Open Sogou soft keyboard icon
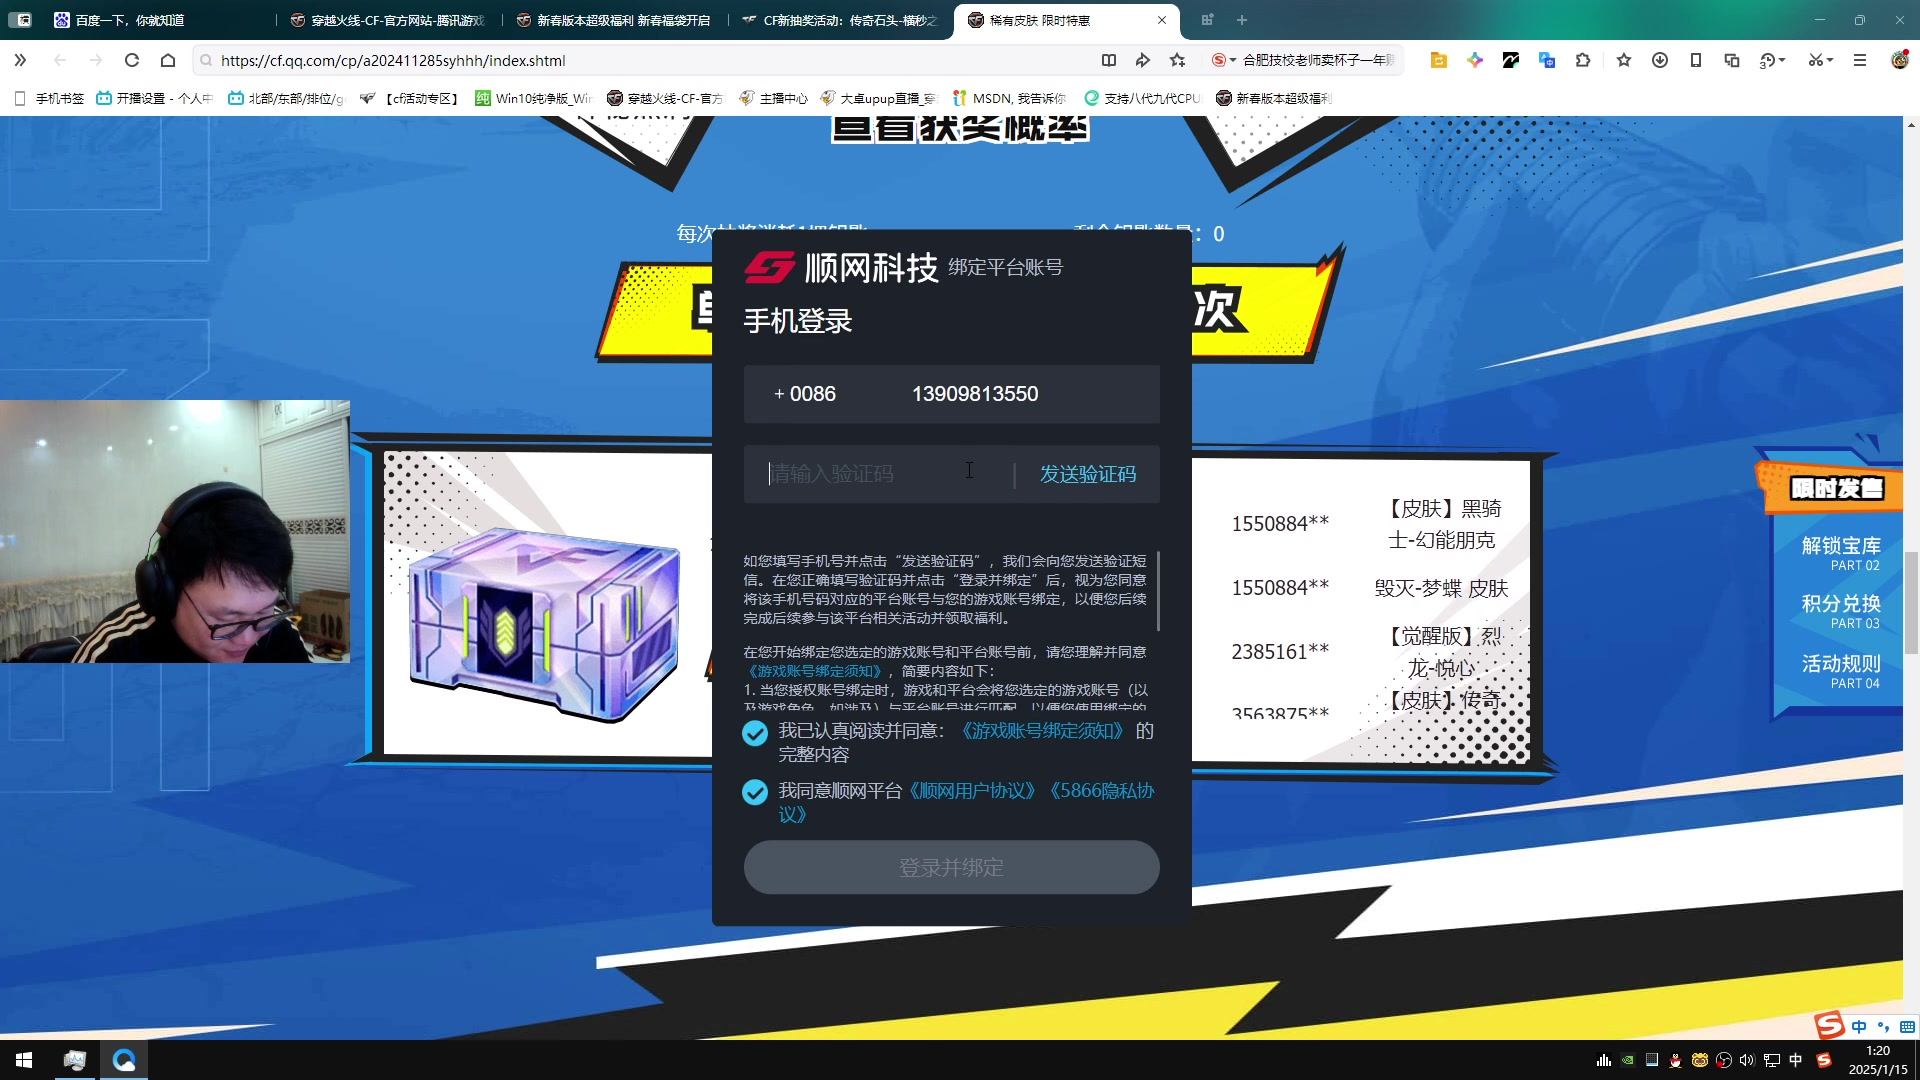 click(1907, 1027)
